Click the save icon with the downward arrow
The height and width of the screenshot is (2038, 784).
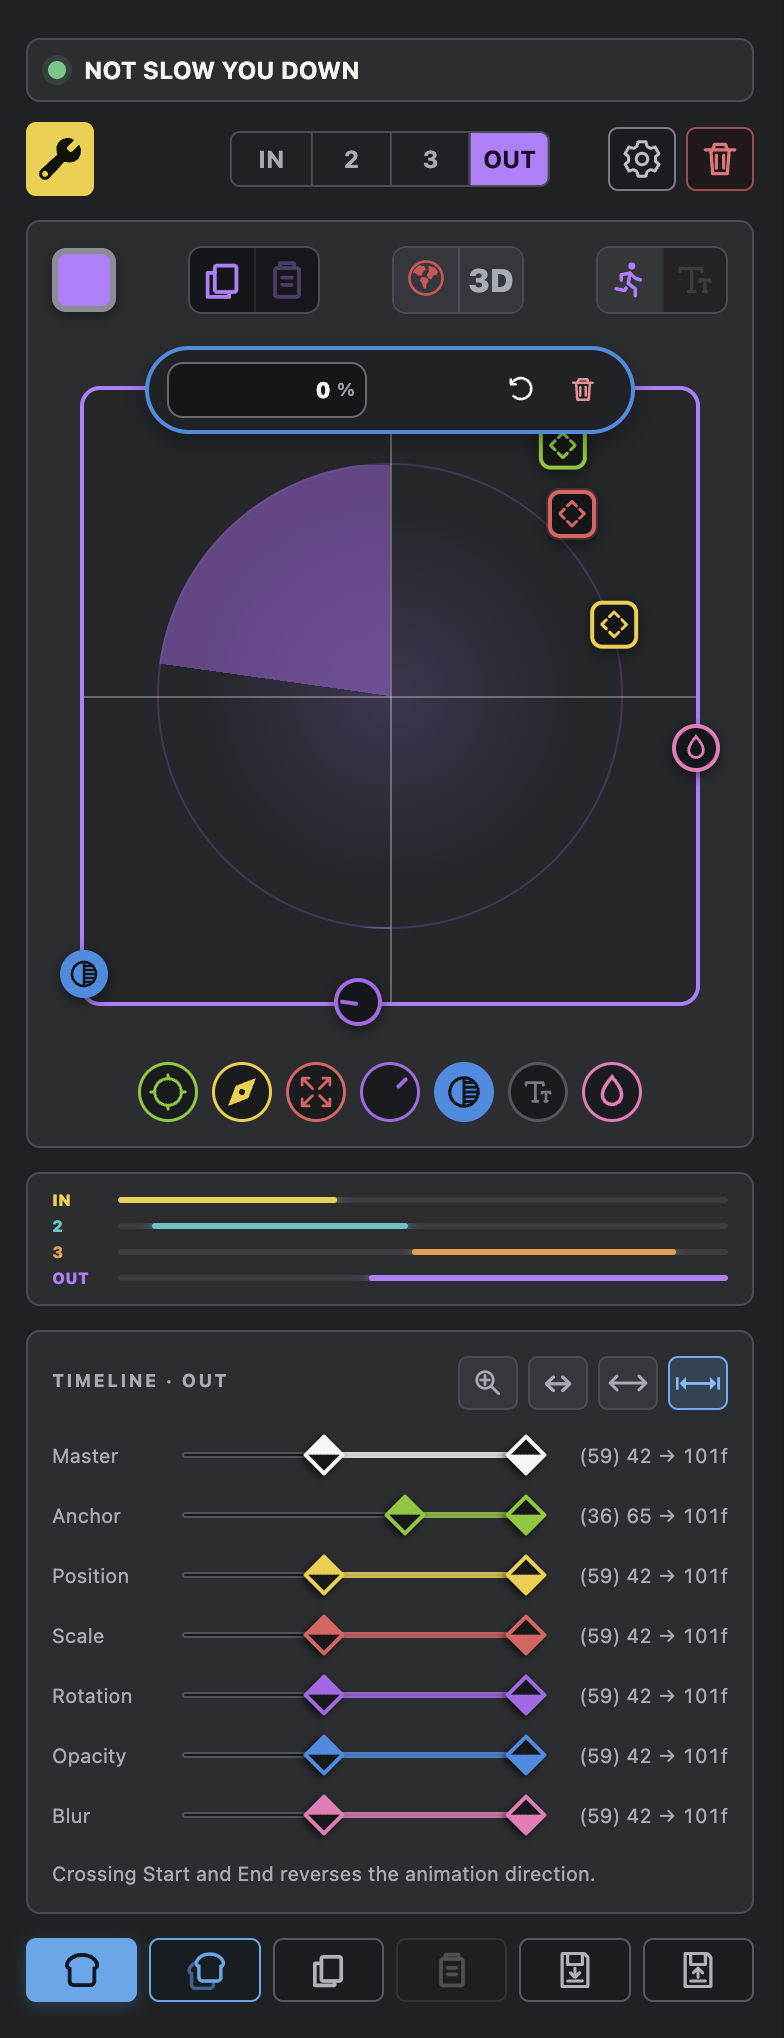pyautogui.click(x=575, y=1970)
